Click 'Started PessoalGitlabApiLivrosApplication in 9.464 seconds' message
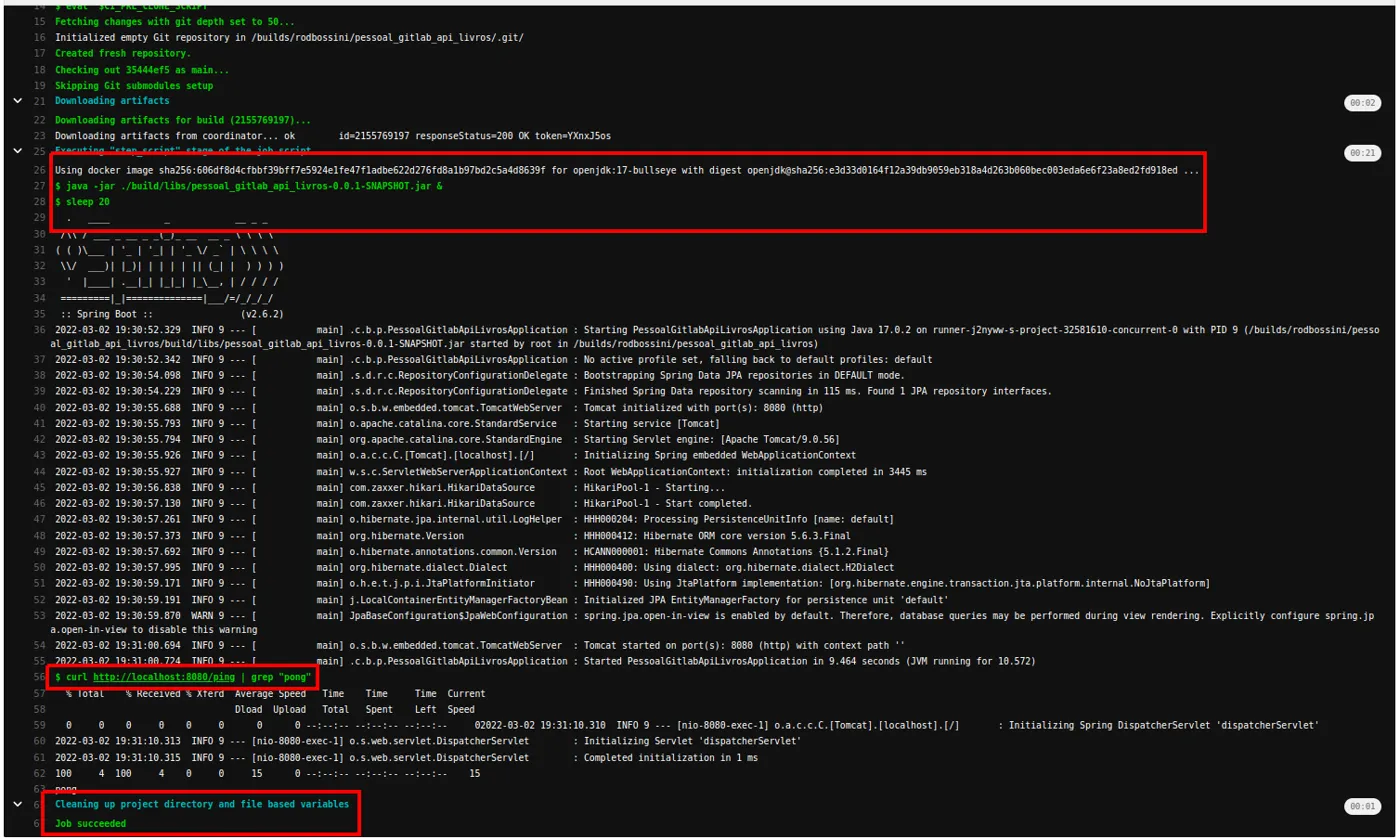This screenshot has height=839, width=1400. coord(810,661)
